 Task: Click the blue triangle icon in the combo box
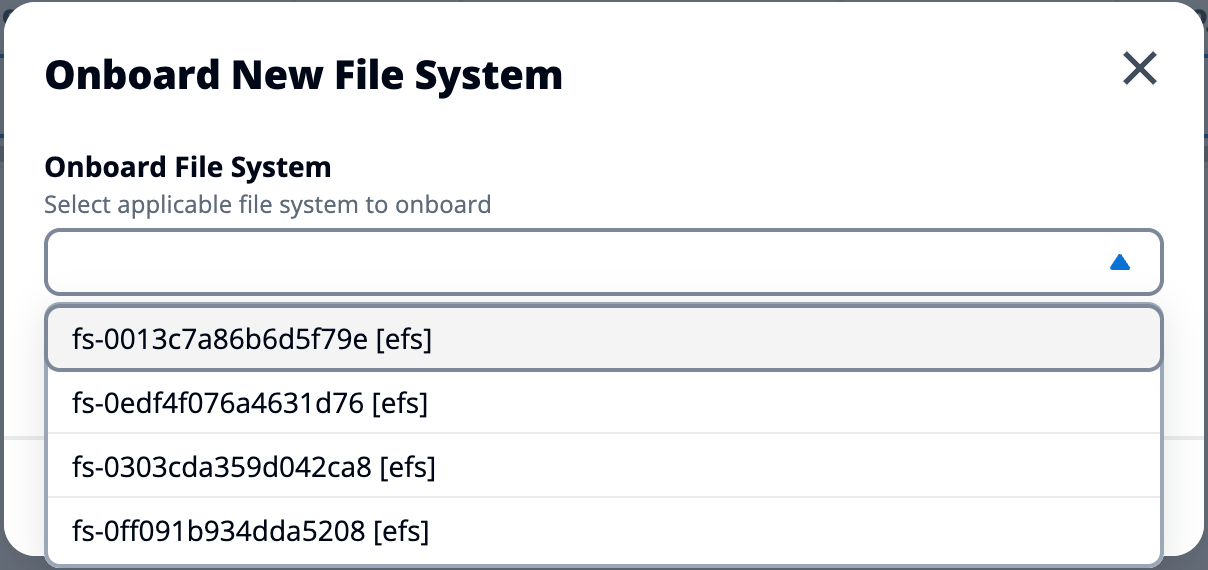[x=1120, y=262]
